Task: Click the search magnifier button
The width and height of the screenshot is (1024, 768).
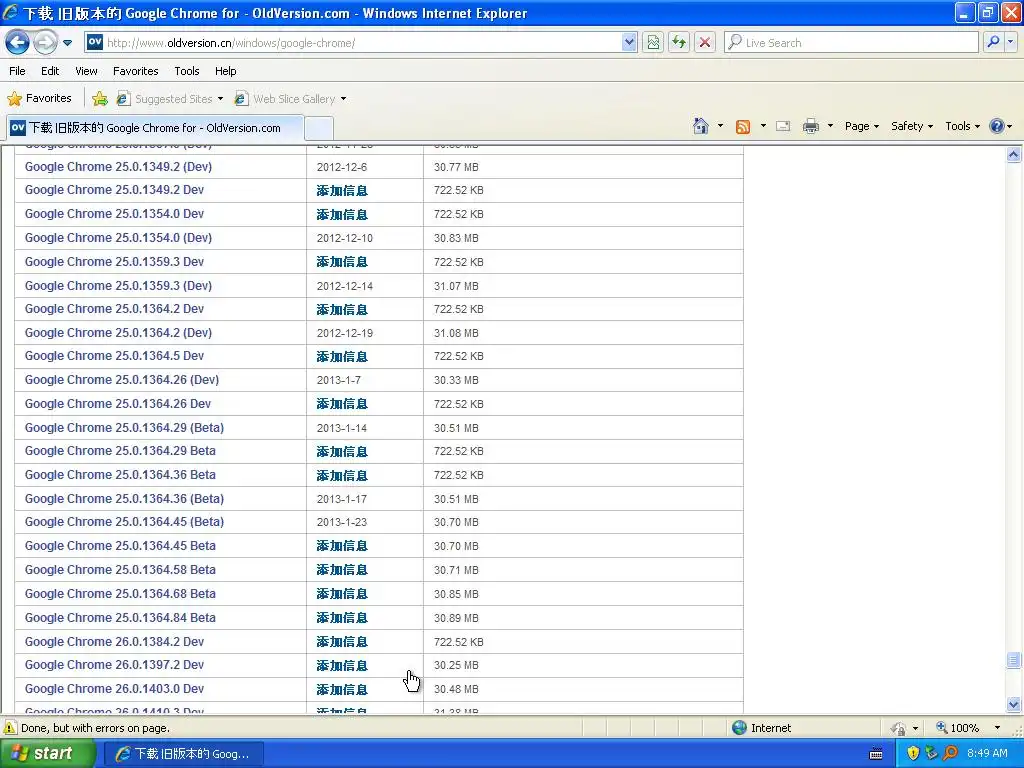Action: (x=993, y=43)
